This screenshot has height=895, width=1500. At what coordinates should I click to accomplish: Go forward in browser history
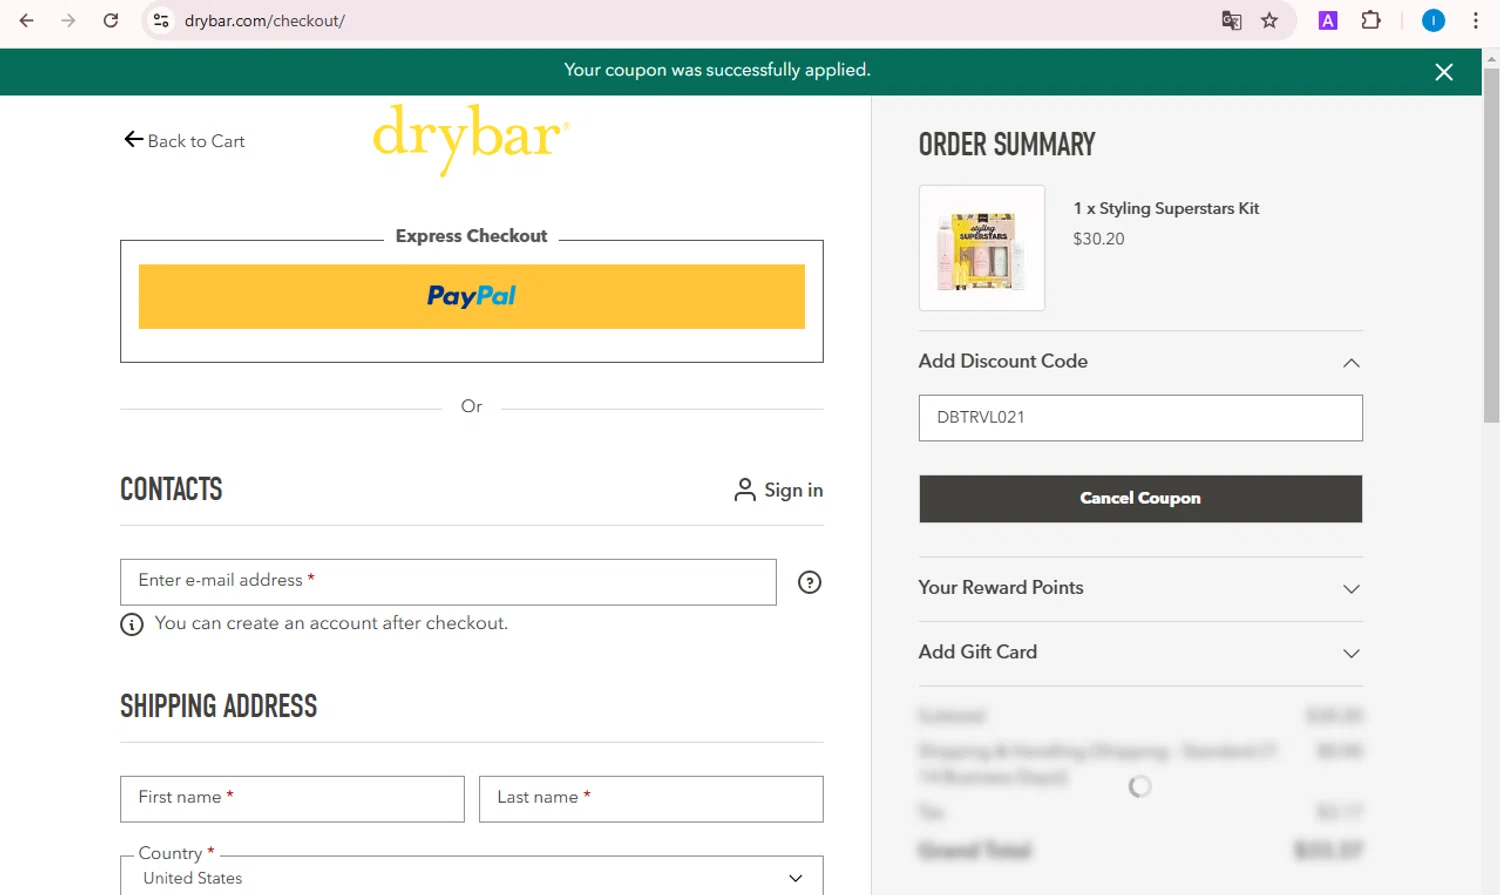(x=68, y=20)
